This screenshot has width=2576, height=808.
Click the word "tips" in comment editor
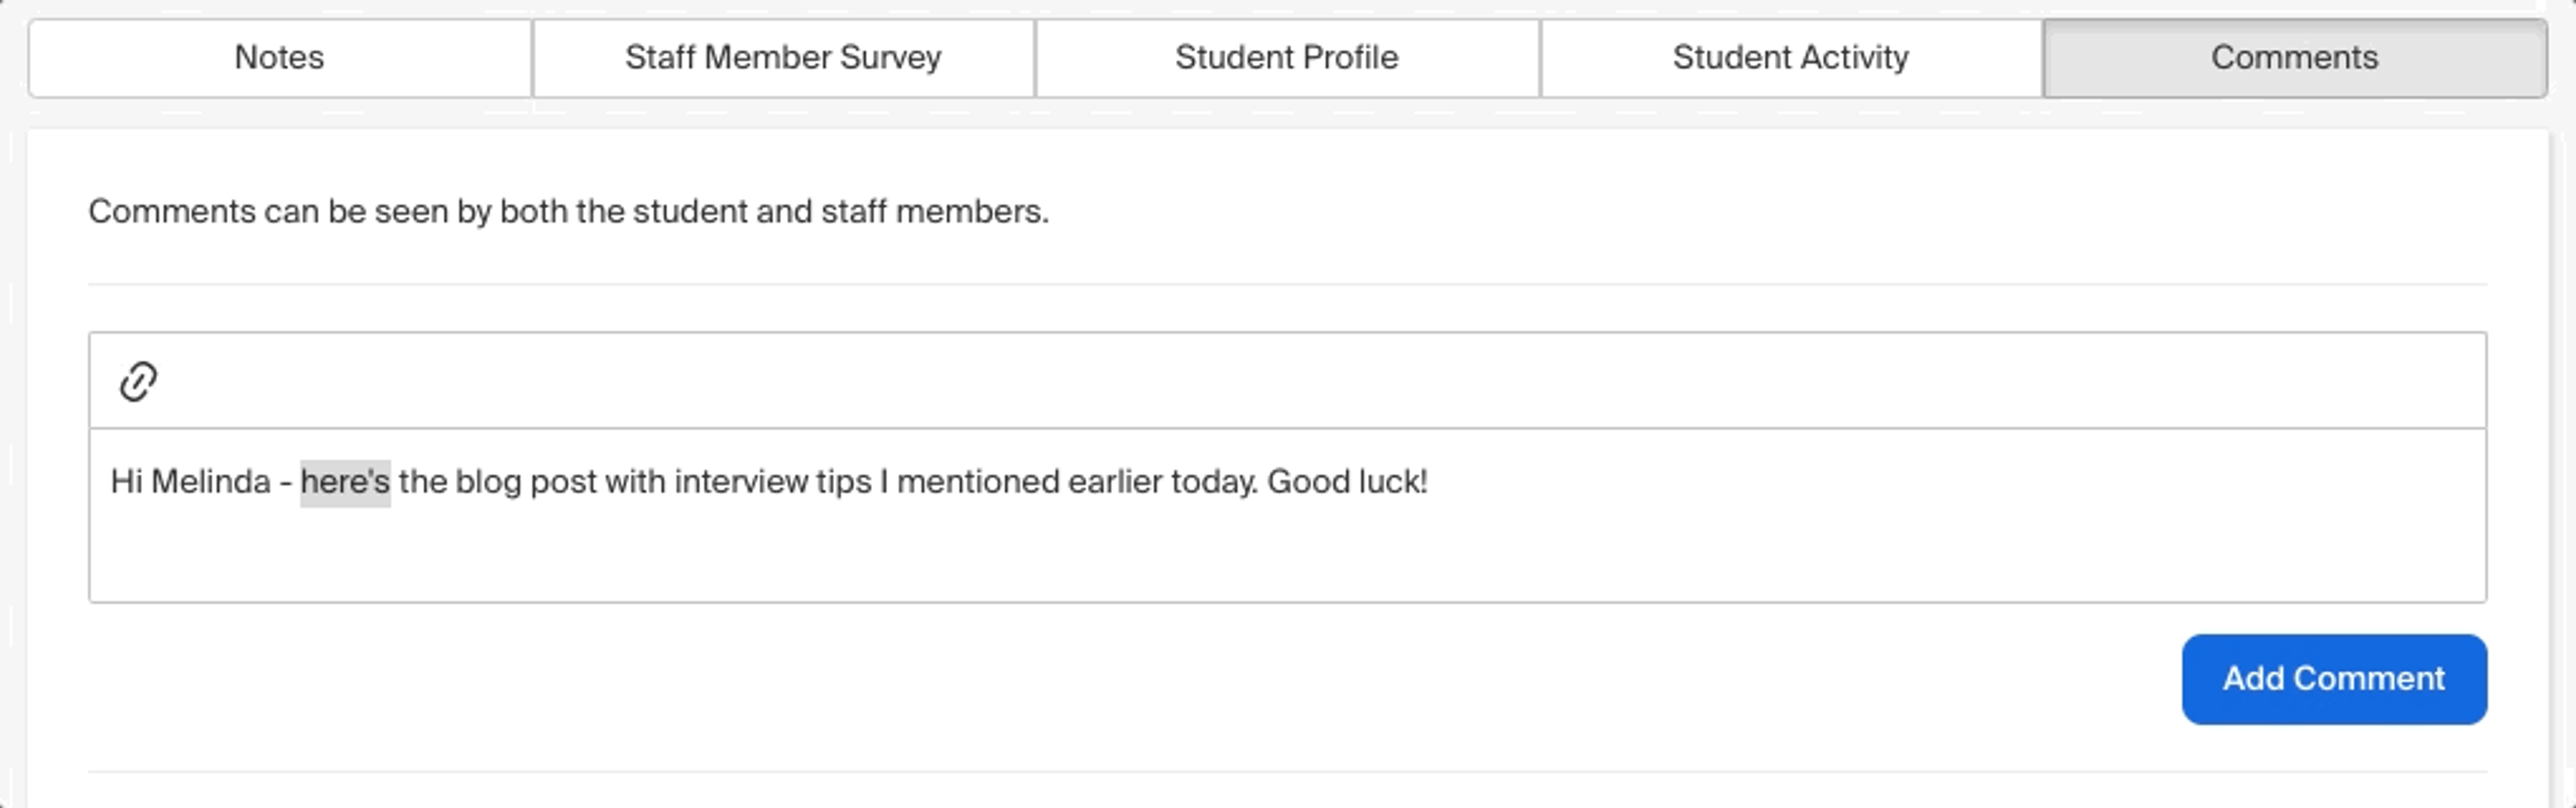[x=843, y=482]
